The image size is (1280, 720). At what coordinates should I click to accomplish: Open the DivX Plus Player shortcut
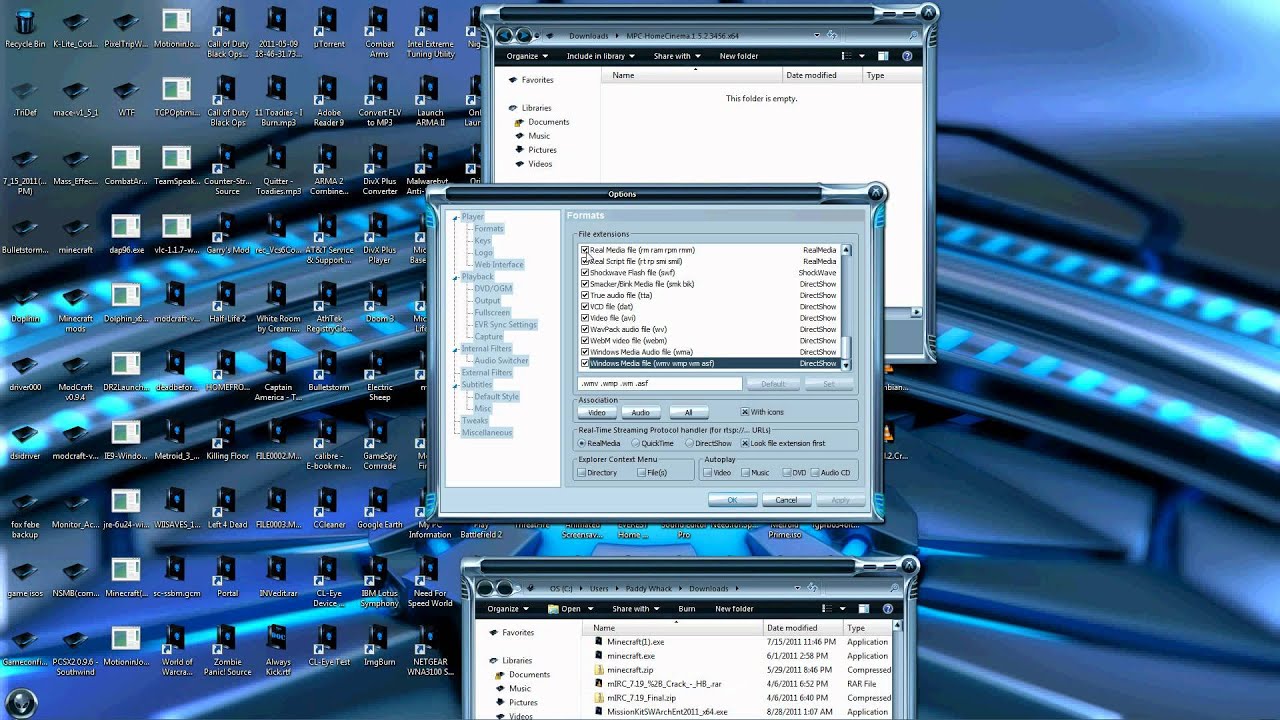[379, 238]
